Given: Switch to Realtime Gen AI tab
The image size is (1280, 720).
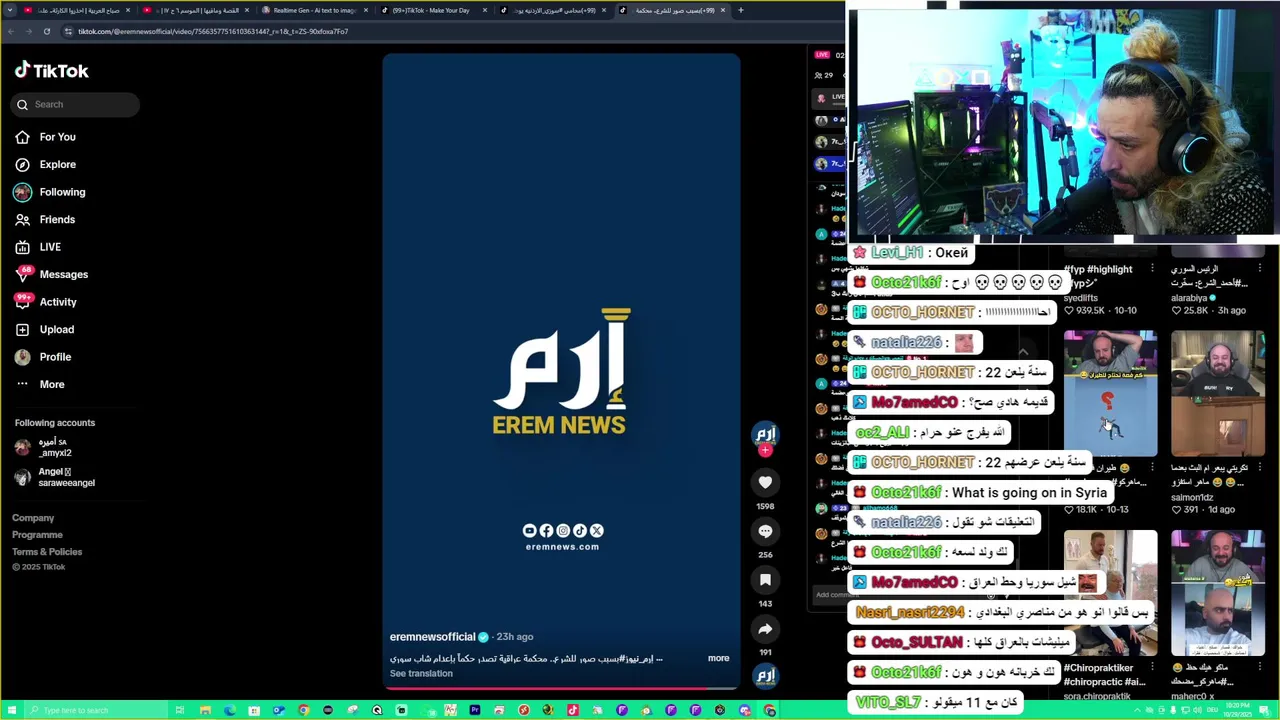Looking at the screenshot, I should (x=315, y=10).
